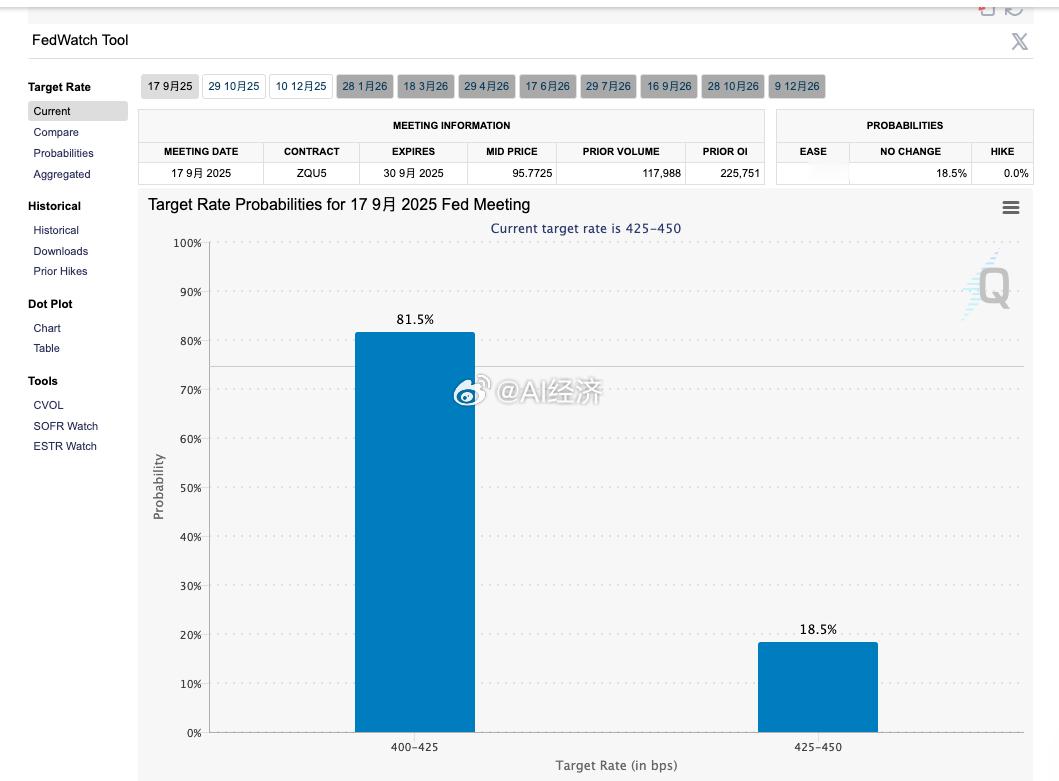The height and width of the screenshot is (781, 1059).
Task: Select the 29 7月26 meeting tab
Action: coord(608,86)
